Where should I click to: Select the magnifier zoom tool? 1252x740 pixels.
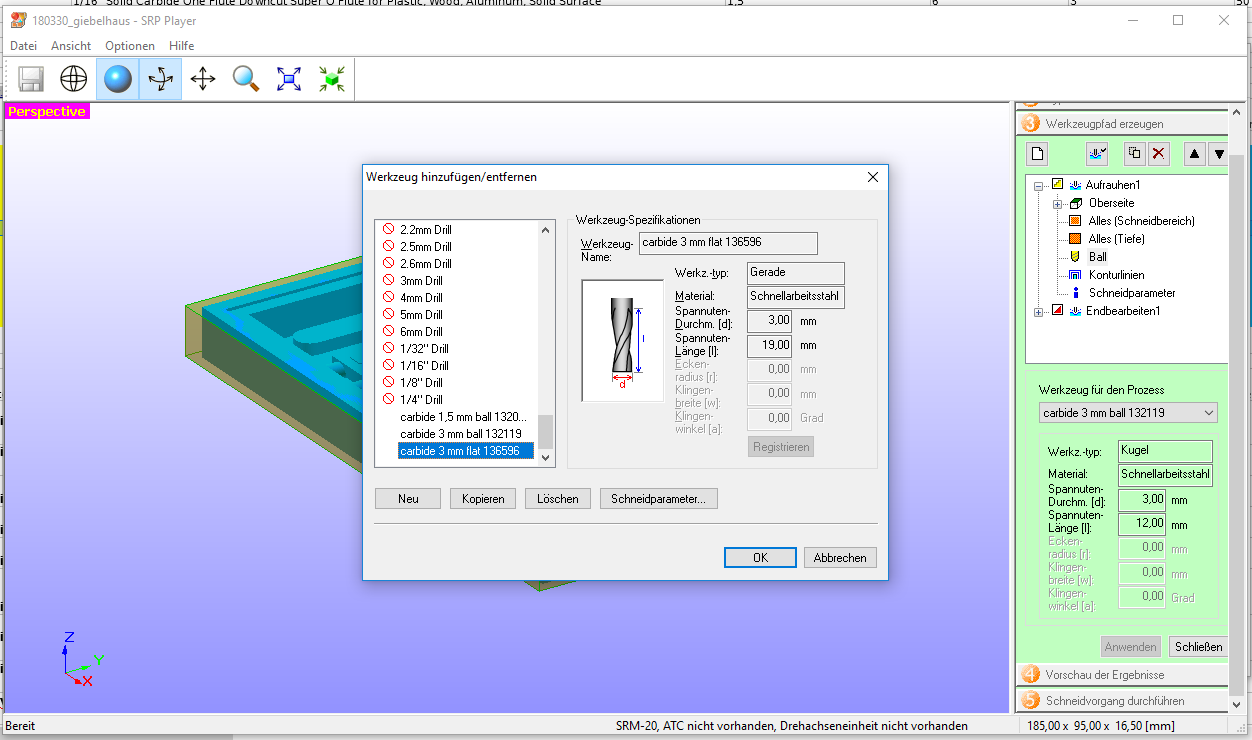pos(246,79)
